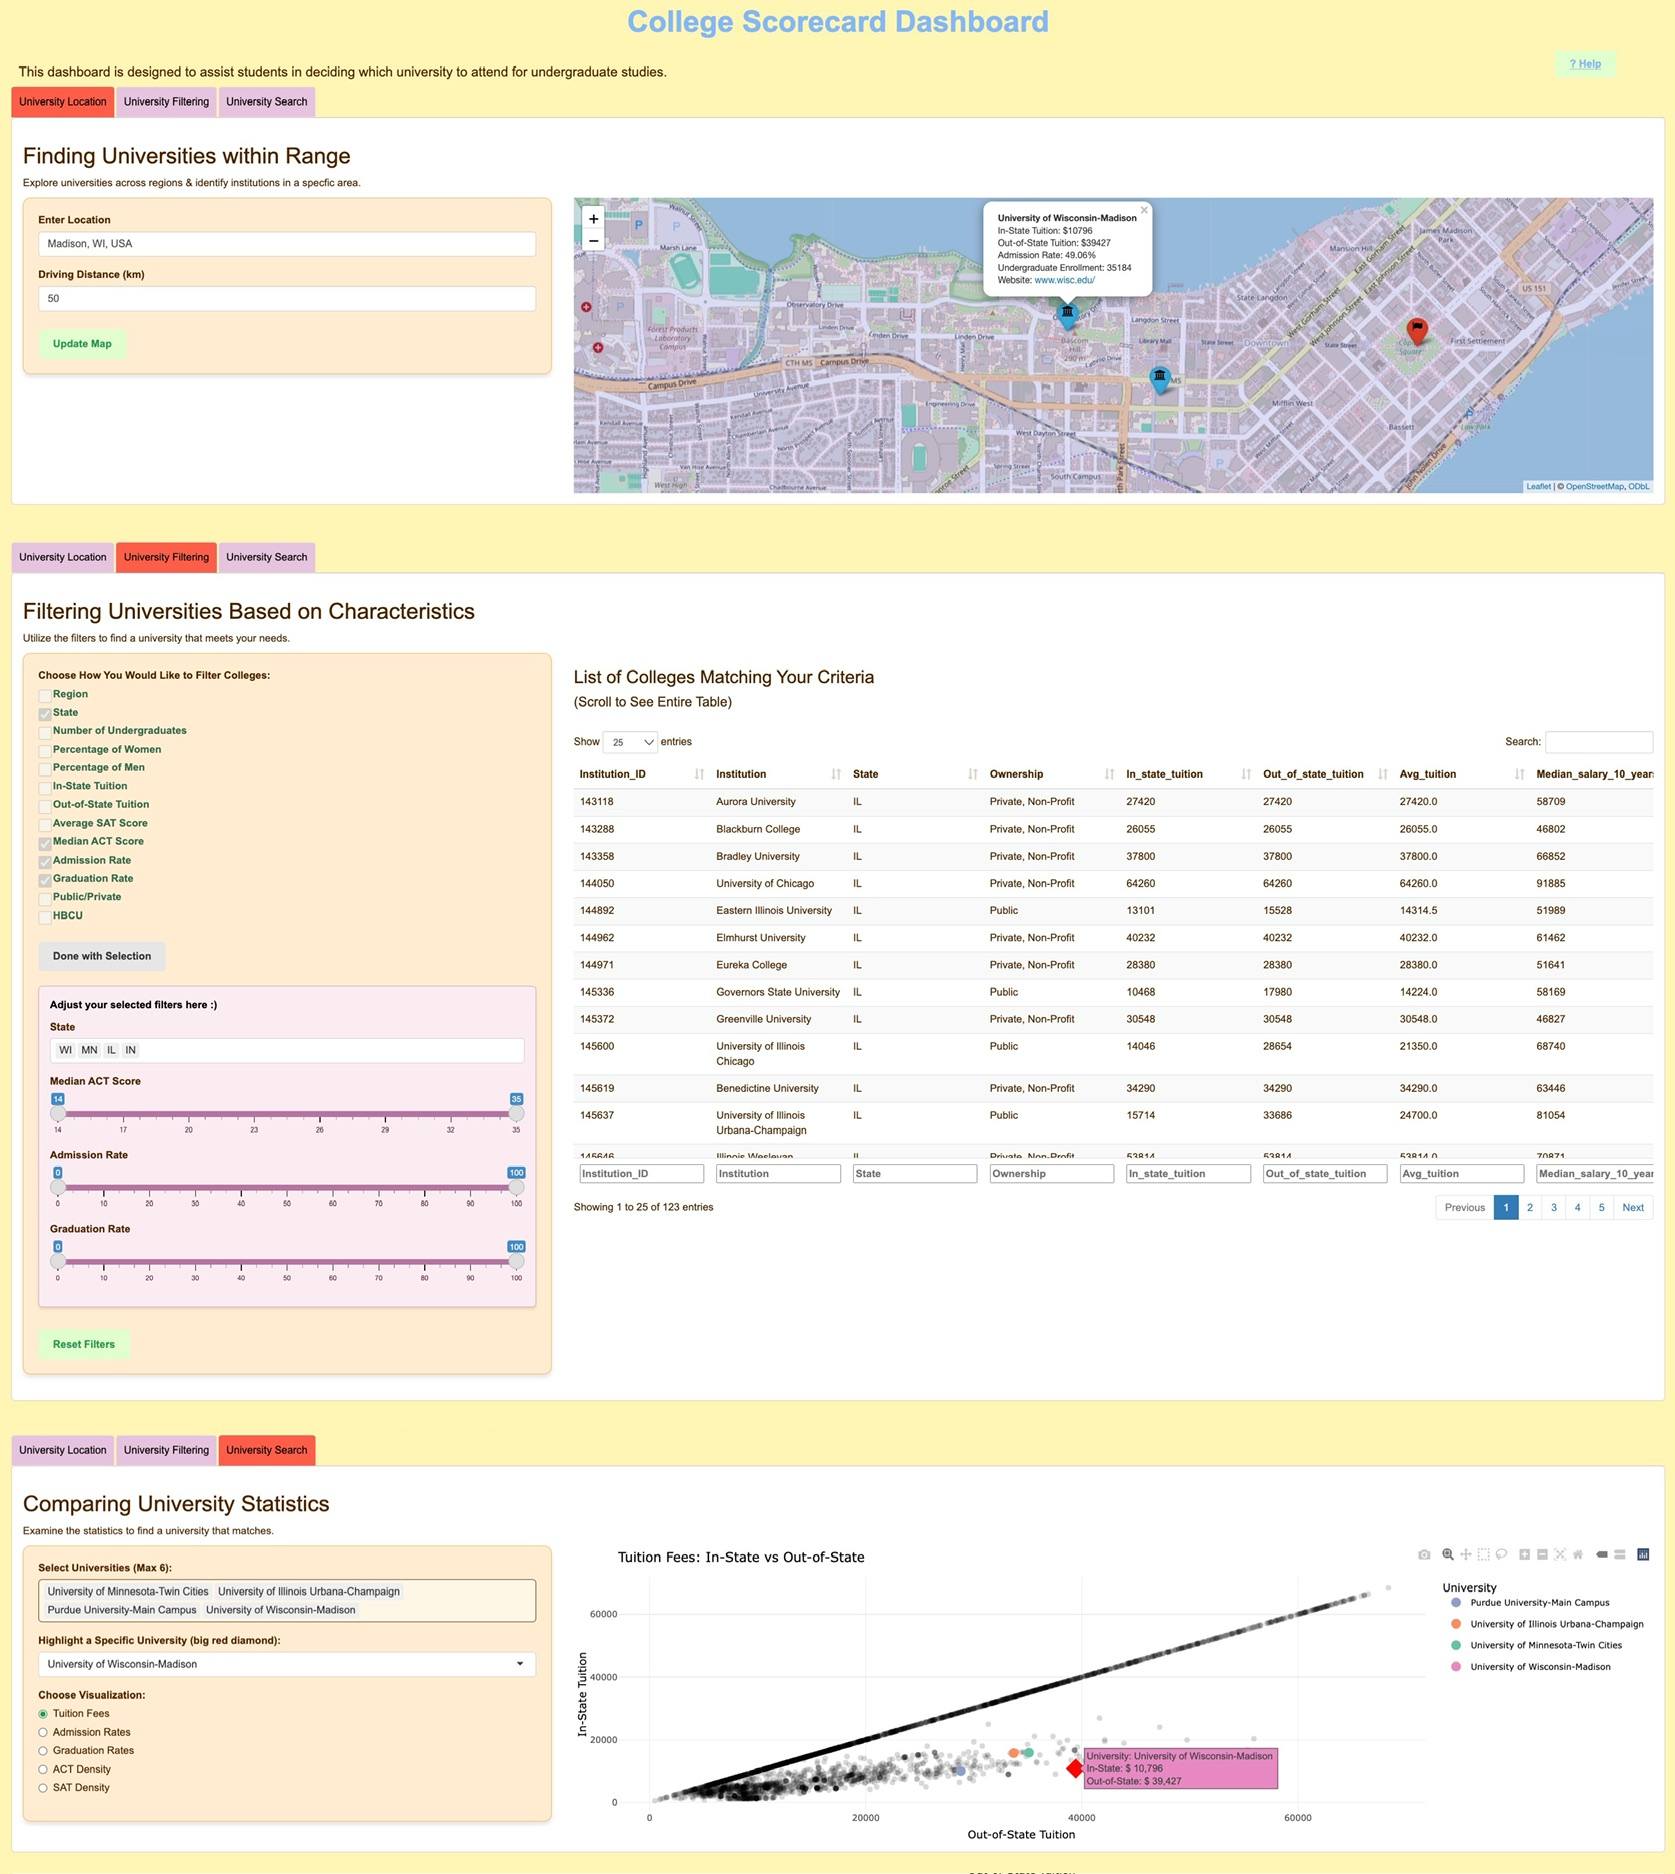Select the Pan tool in plot toolbar
The height and width of the screenshot is (1874, 1675).
click(1466, 1554)
